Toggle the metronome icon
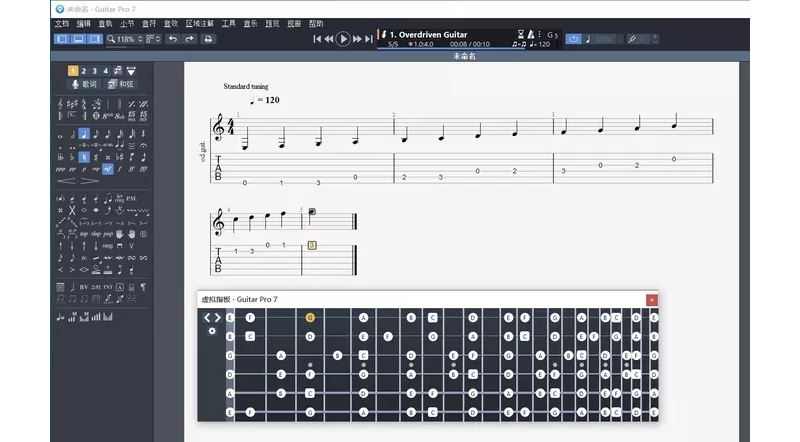 (531, 34)
